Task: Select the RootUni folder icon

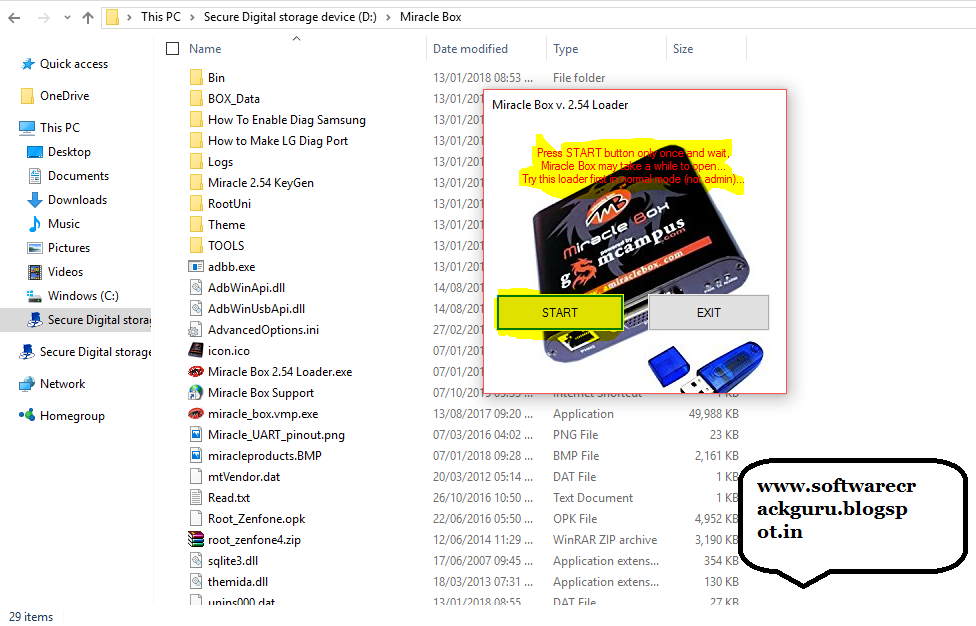Action: (196, 203)
